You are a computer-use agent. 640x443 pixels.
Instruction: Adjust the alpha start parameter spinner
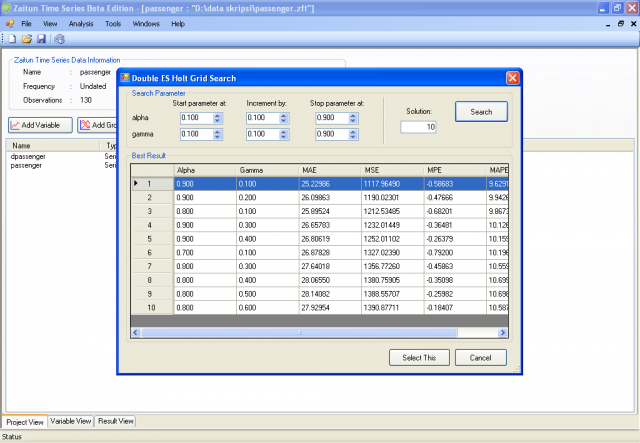218,117
